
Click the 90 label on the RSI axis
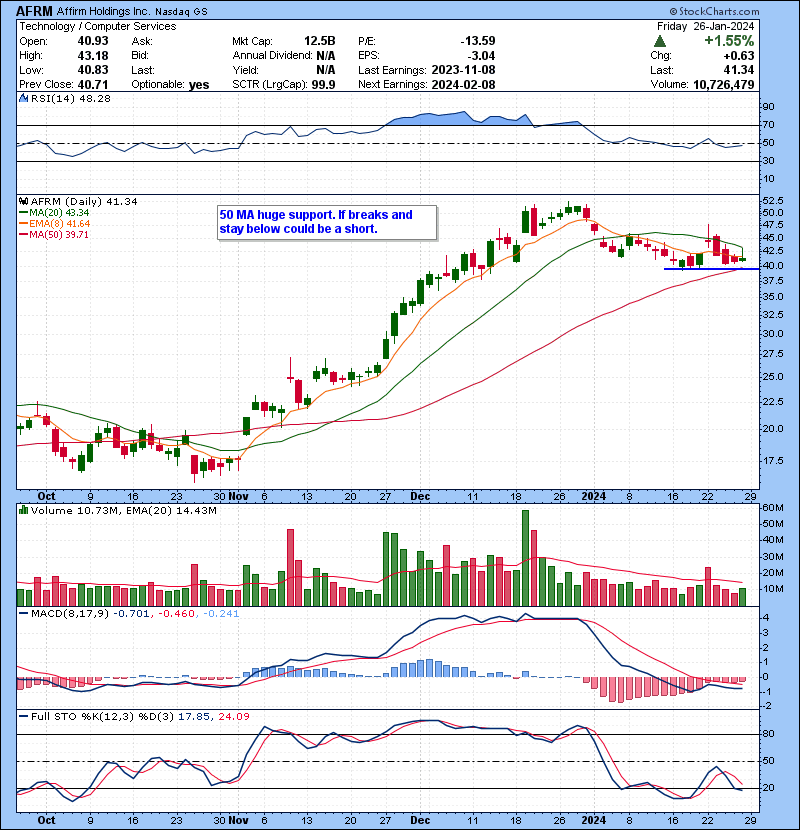768,107
